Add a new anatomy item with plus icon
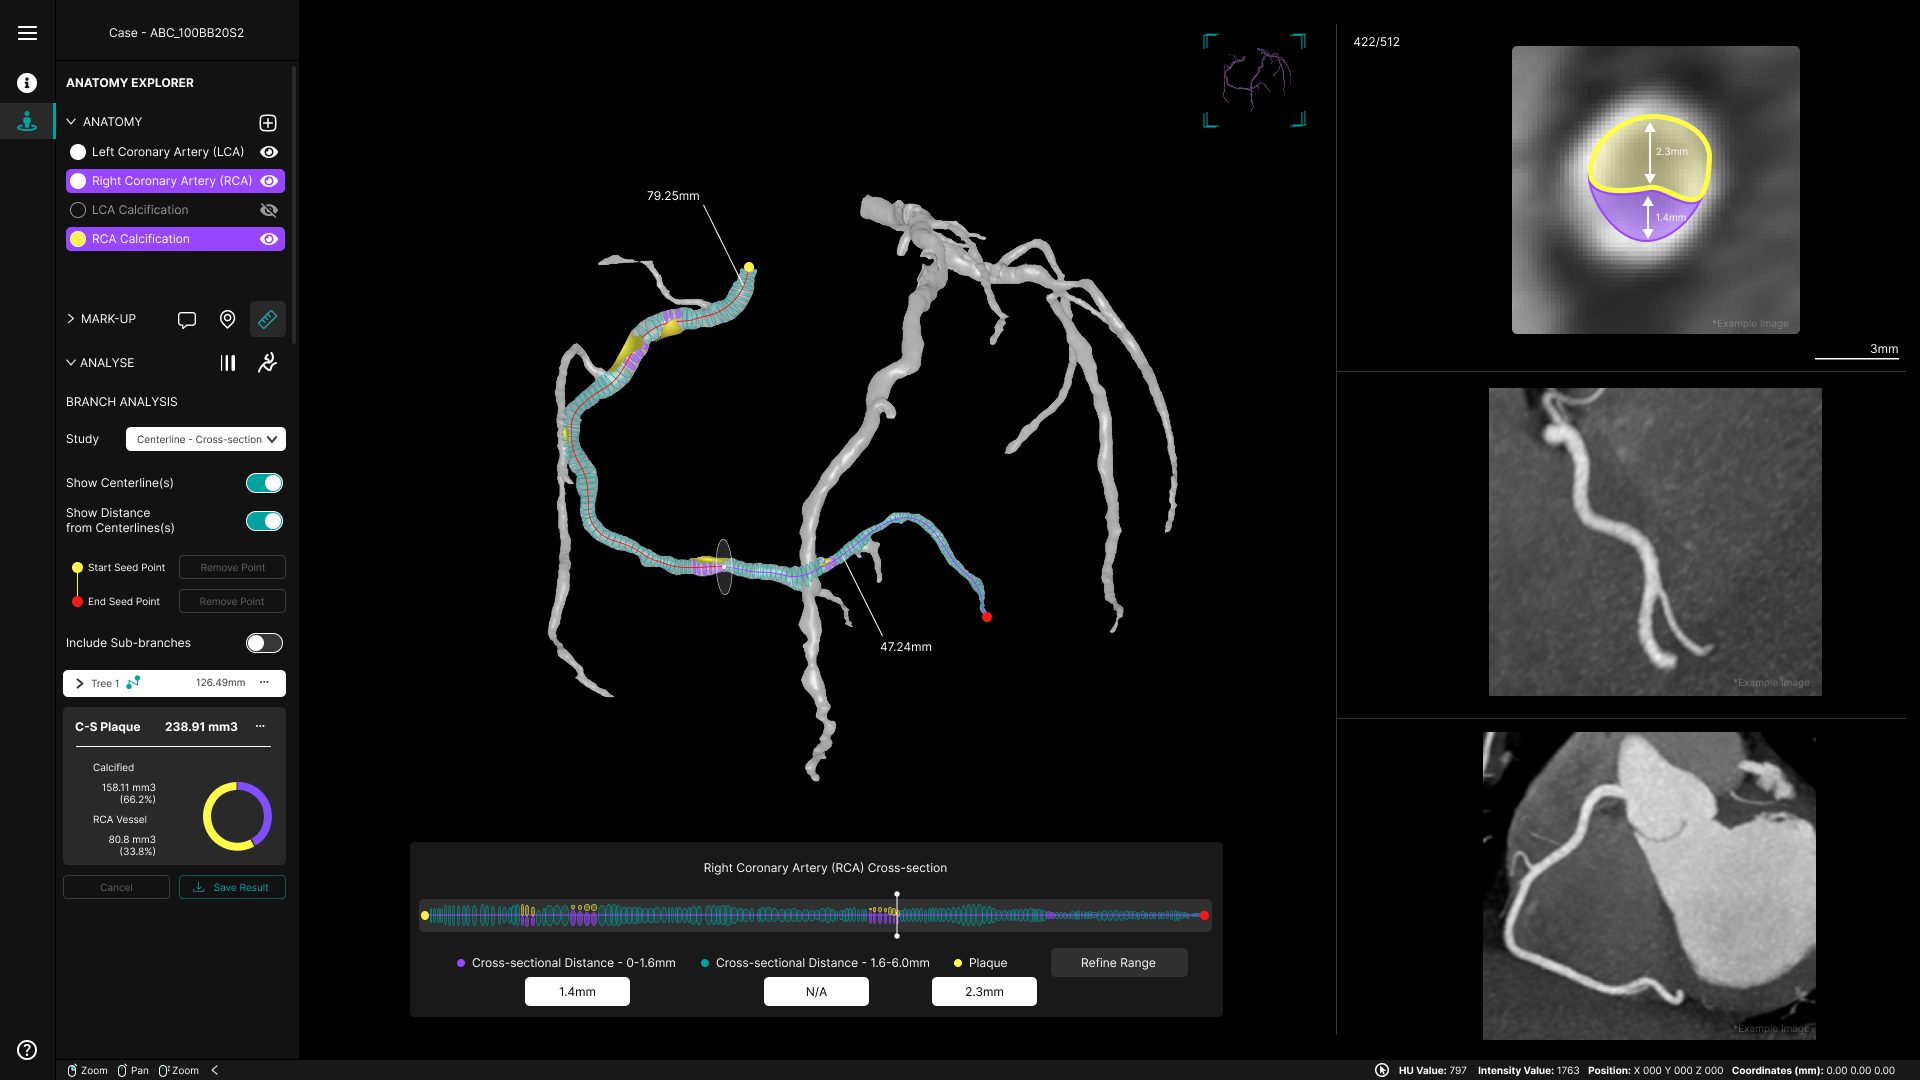Screen dimensions: 1920x1080 tap(267, 123)
